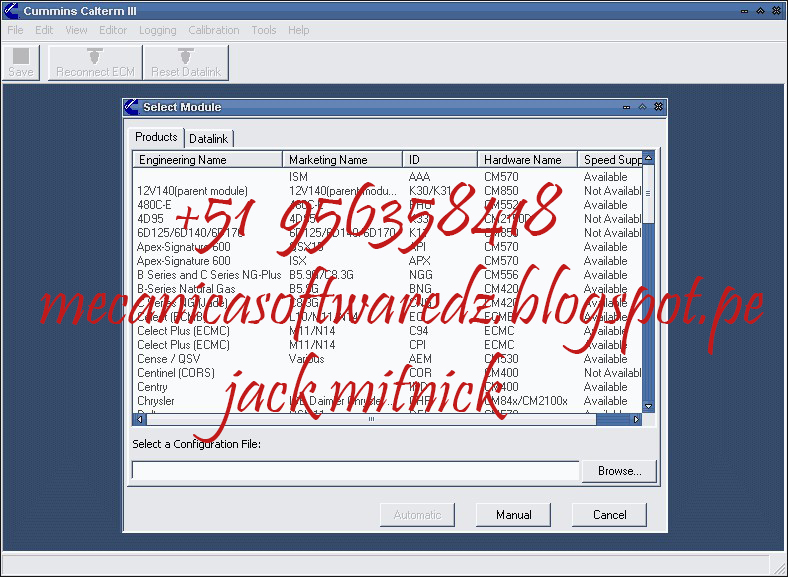Click the Manual button

pos(513,515)
